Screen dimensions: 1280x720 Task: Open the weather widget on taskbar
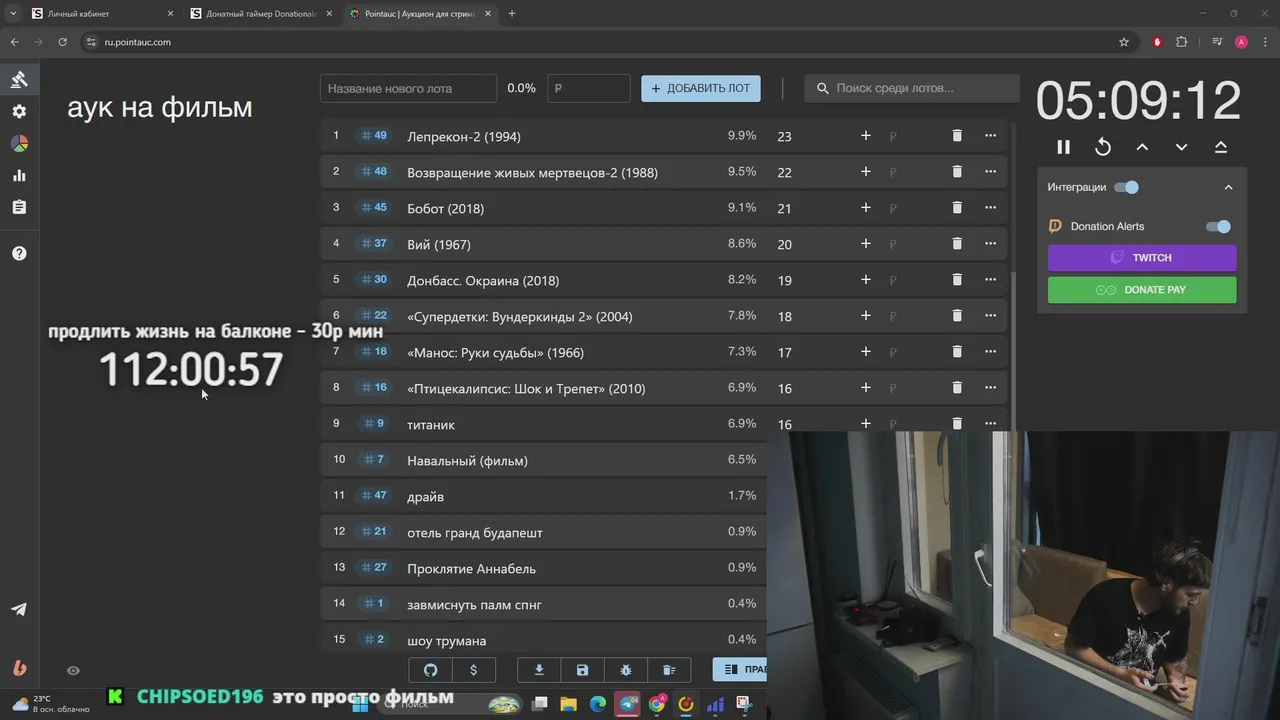pyautogui.click(x=52, y=704)
